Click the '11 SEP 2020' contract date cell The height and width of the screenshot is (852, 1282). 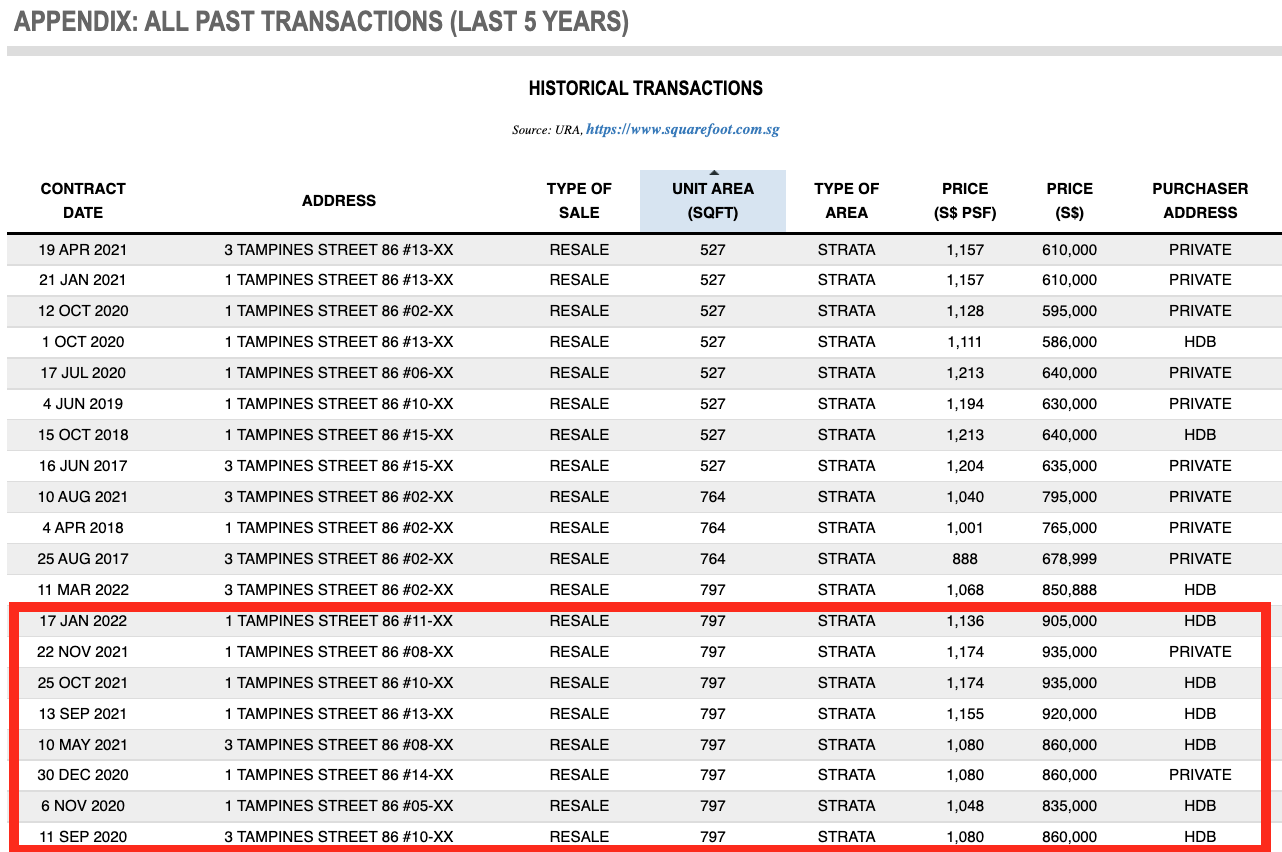tap(83, 837)
